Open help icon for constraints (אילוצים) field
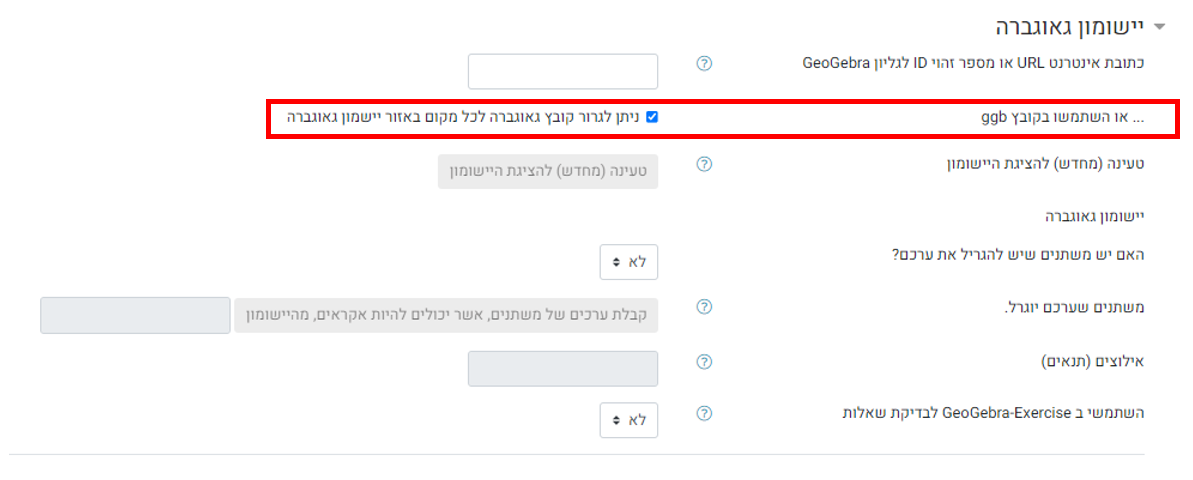The width and height of the screenshot is (1193, 480). pos(705,361)
